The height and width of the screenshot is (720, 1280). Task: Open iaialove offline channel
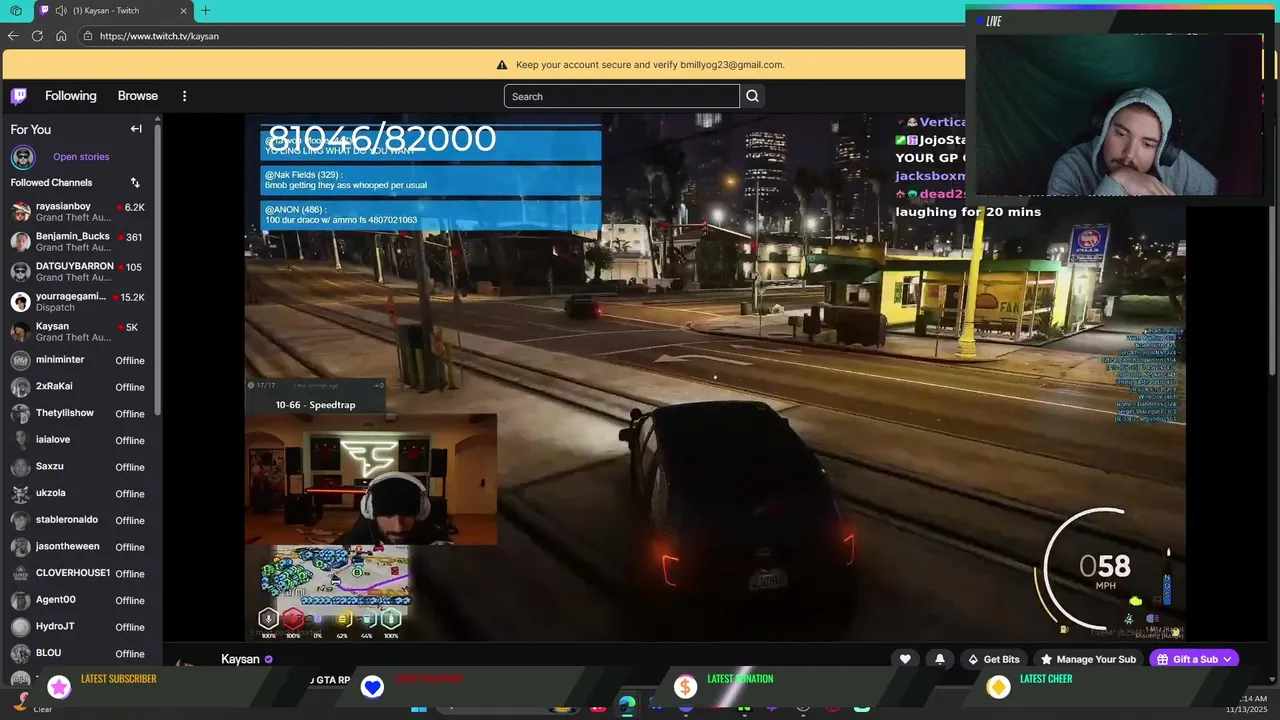78,440
